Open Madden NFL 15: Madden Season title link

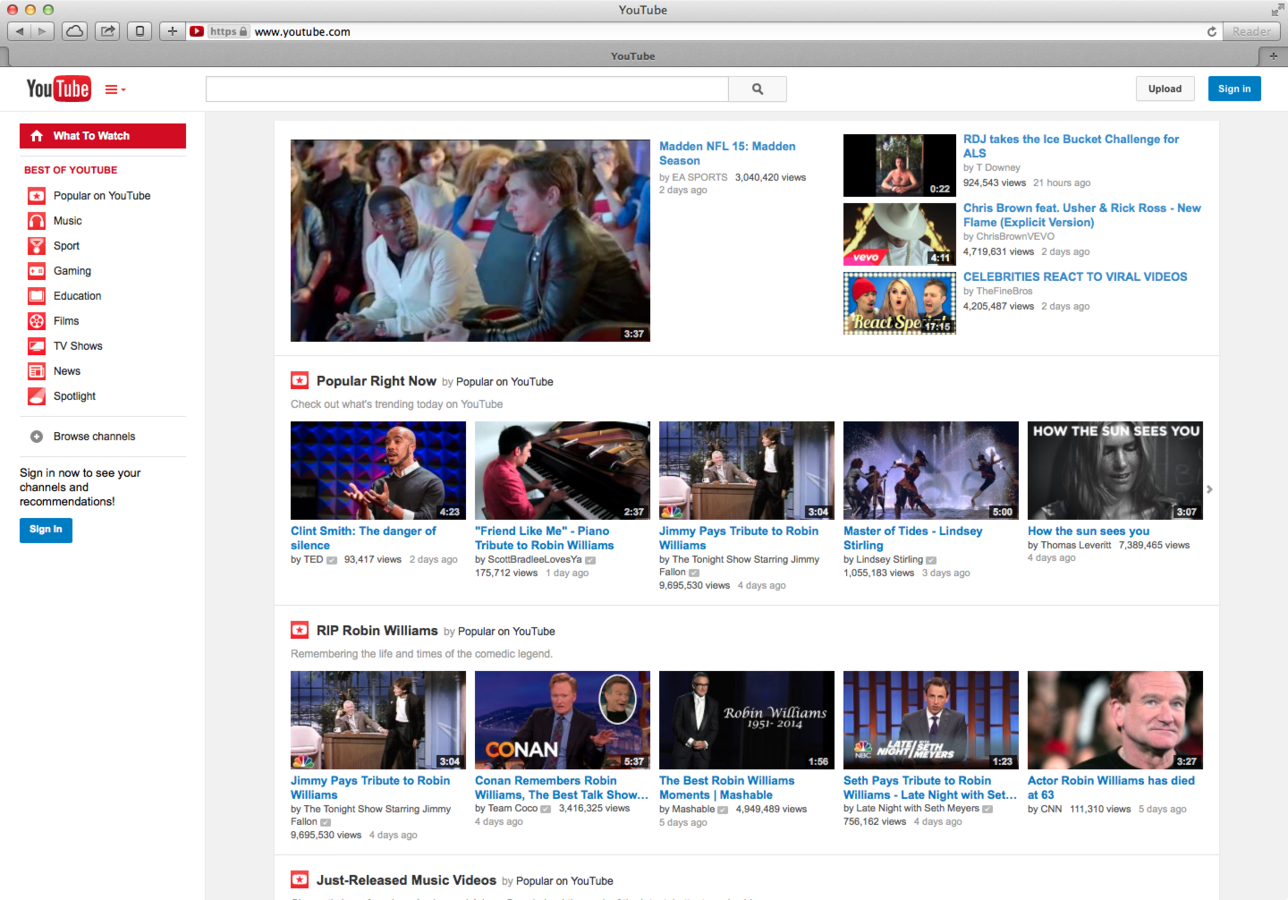pyautogui.click(x=727, y=153)
